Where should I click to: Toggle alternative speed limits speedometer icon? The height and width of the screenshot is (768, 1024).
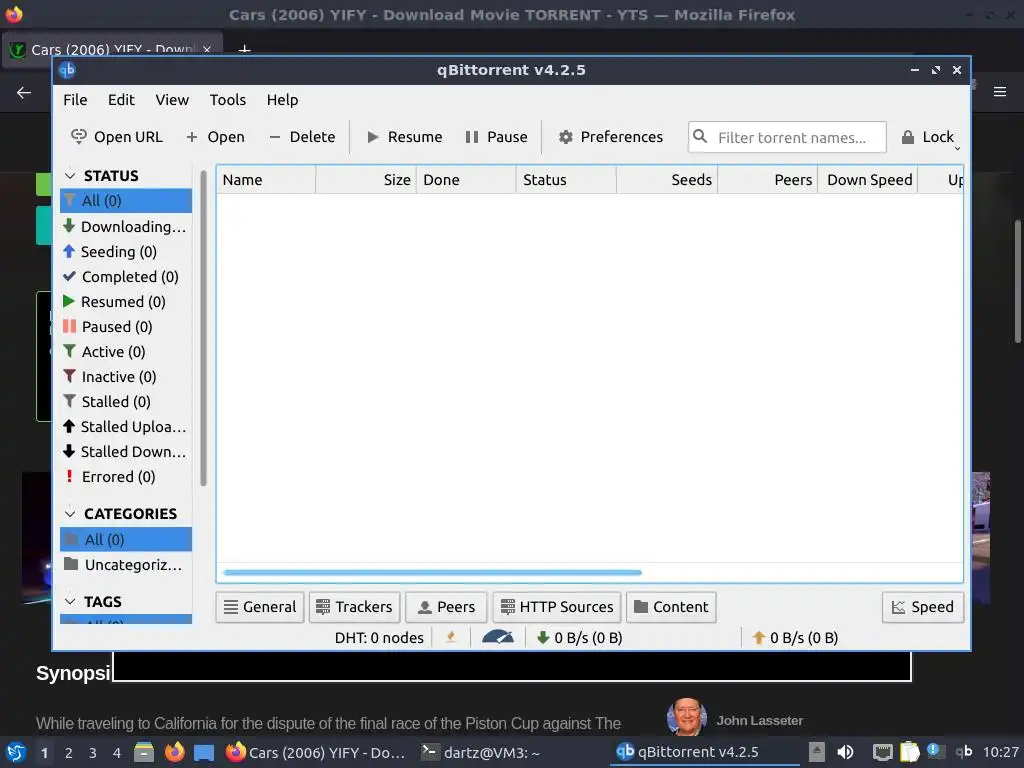coord(498,637)
